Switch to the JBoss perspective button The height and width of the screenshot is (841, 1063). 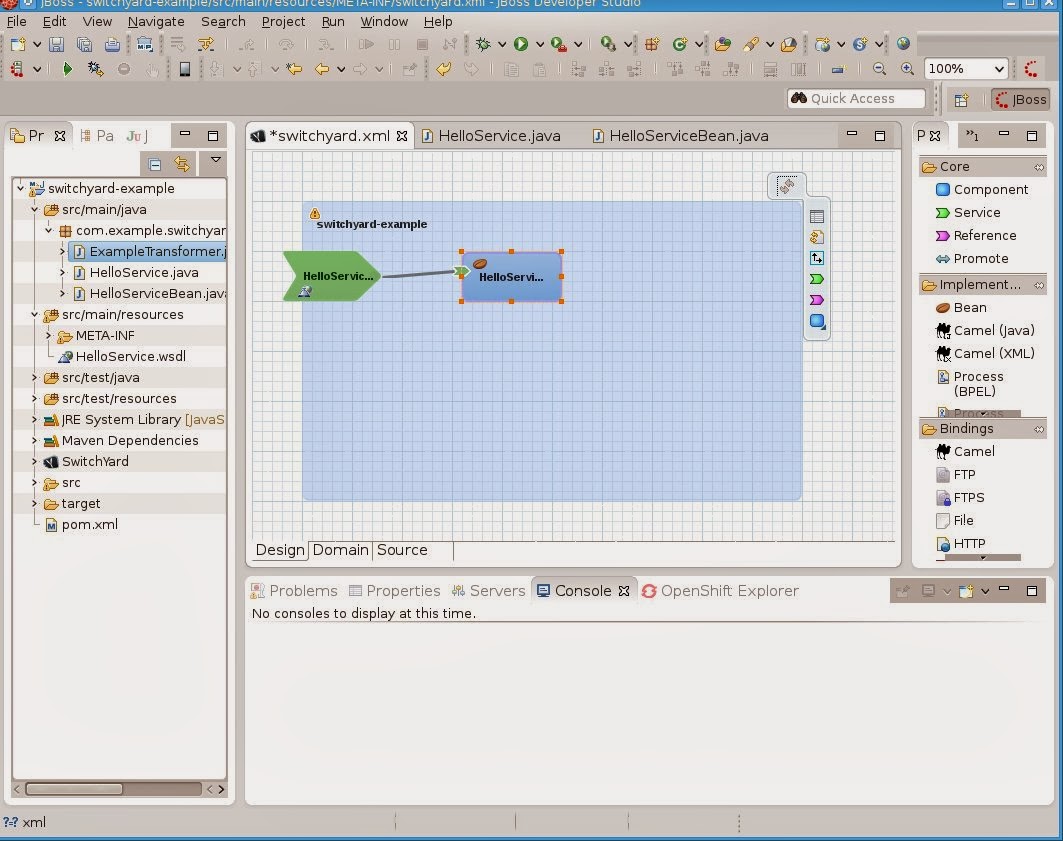click(1021, 100)
